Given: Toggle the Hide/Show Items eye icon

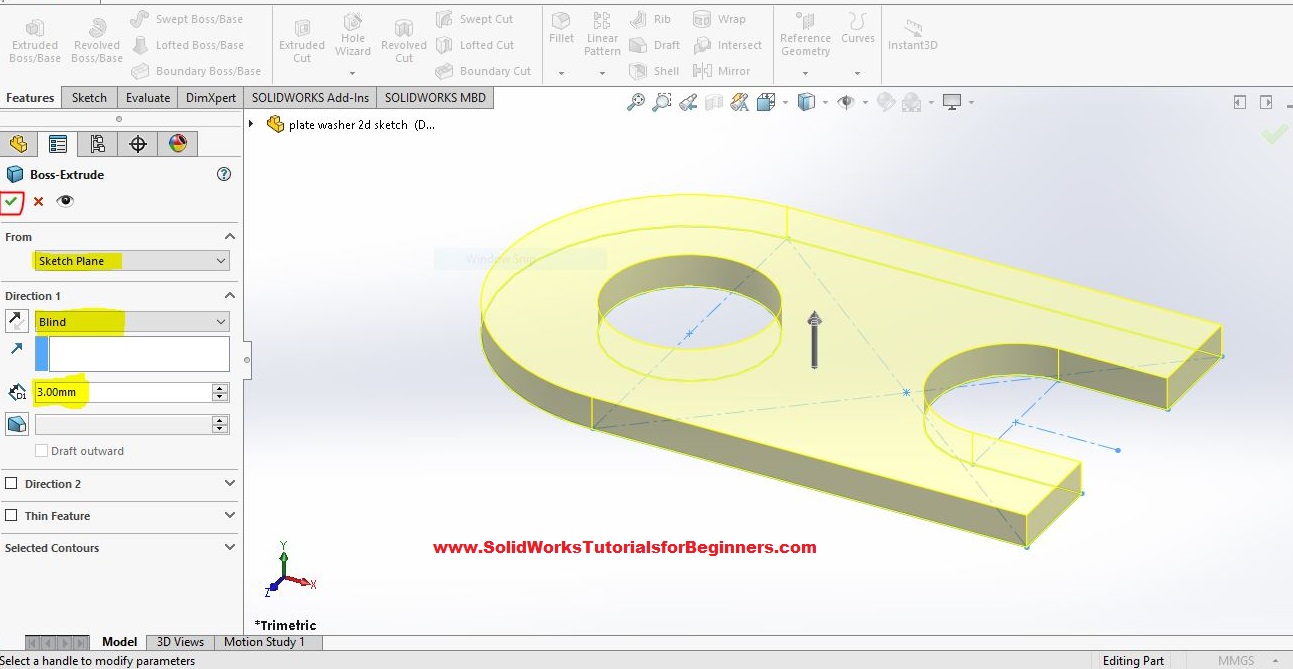Looking at the screenshot, I should pos(846,102).
